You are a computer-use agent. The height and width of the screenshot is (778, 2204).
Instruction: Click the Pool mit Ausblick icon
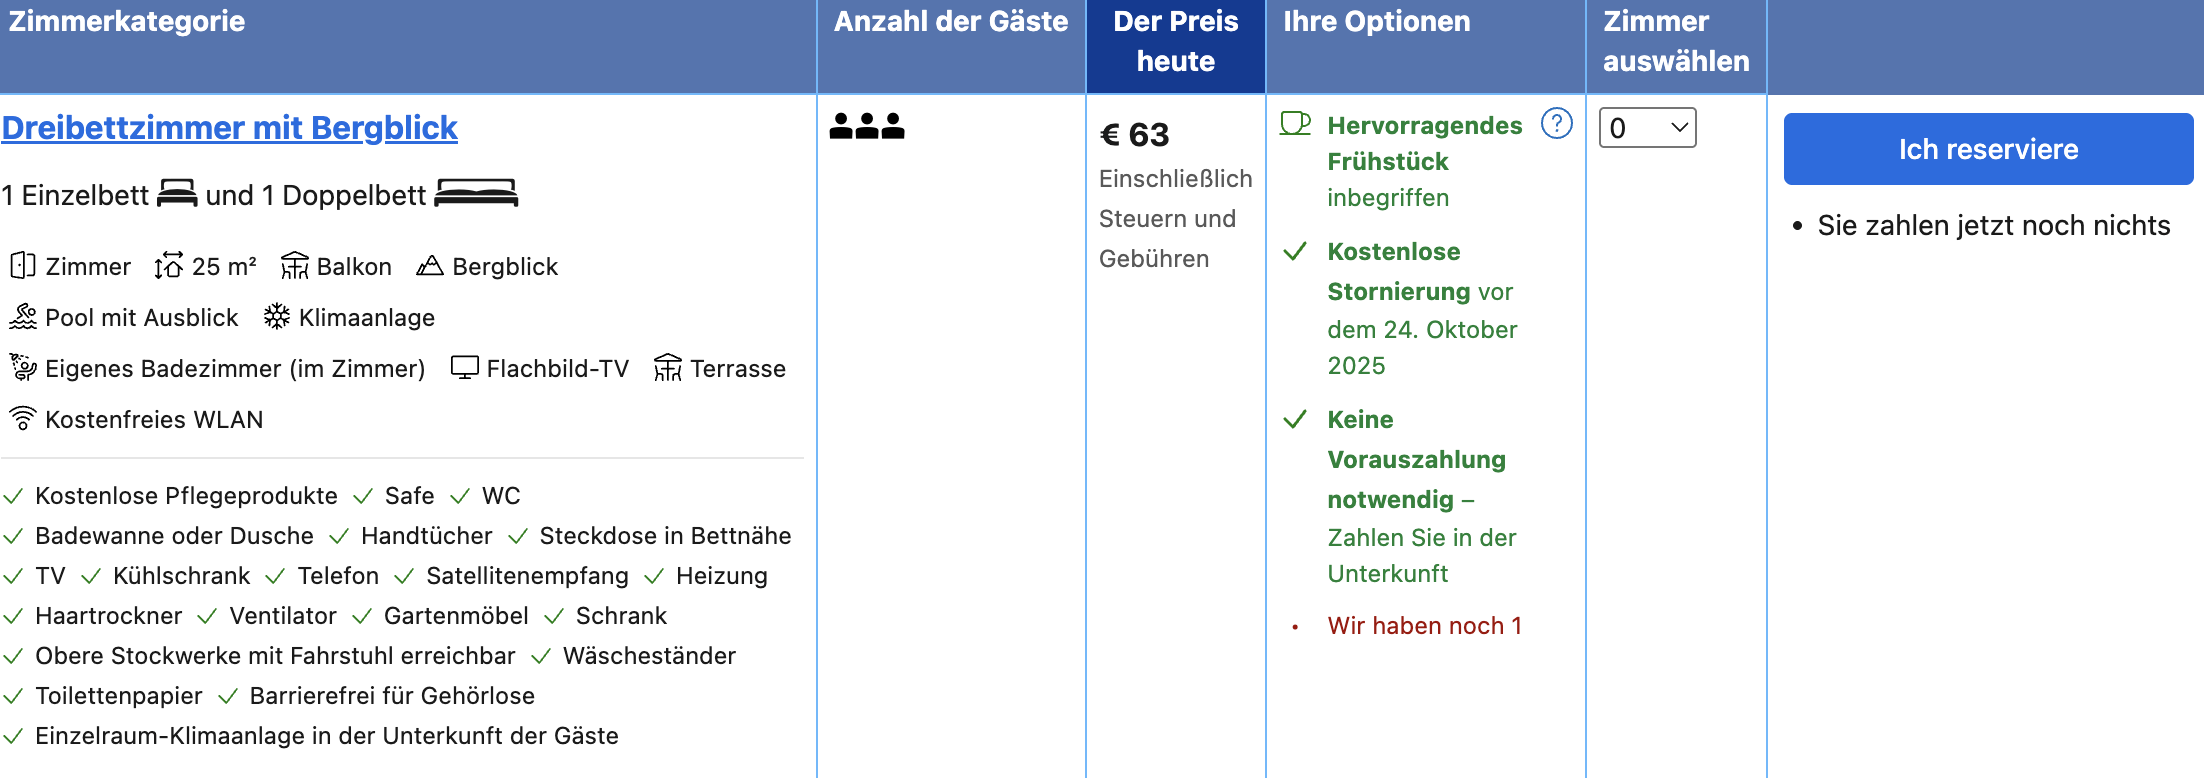point(23,317)
